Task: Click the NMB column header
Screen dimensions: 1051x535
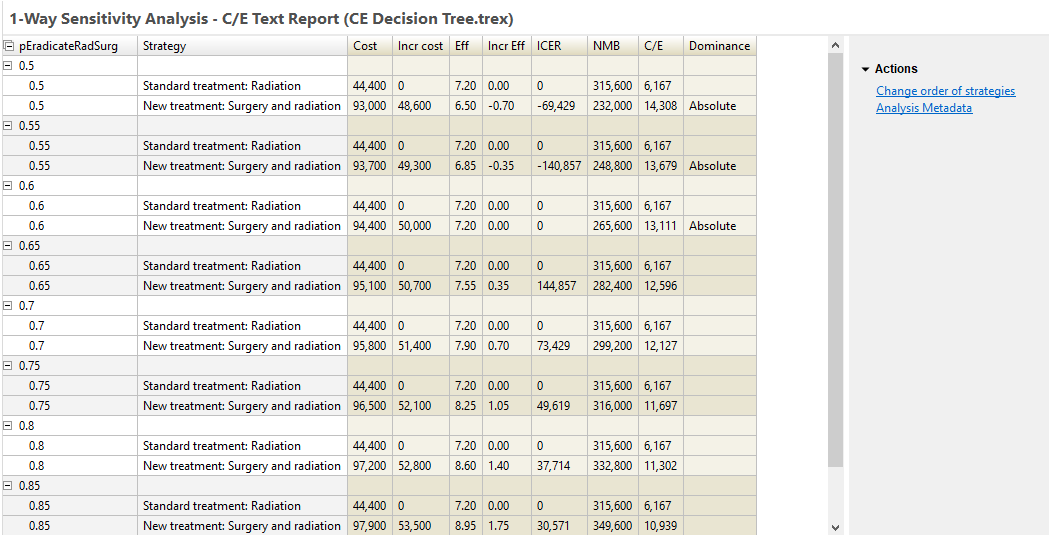Action: click(606, 46)
